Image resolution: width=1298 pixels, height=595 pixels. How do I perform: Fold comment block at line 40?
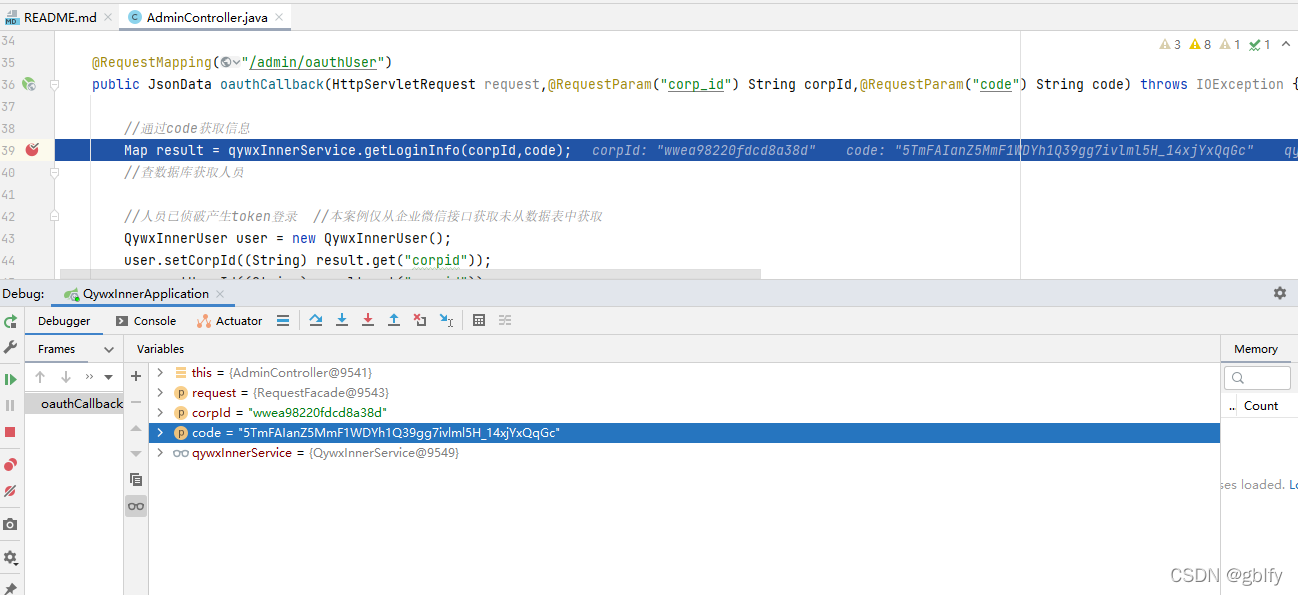pyautogui.click(x=54, y=172)
